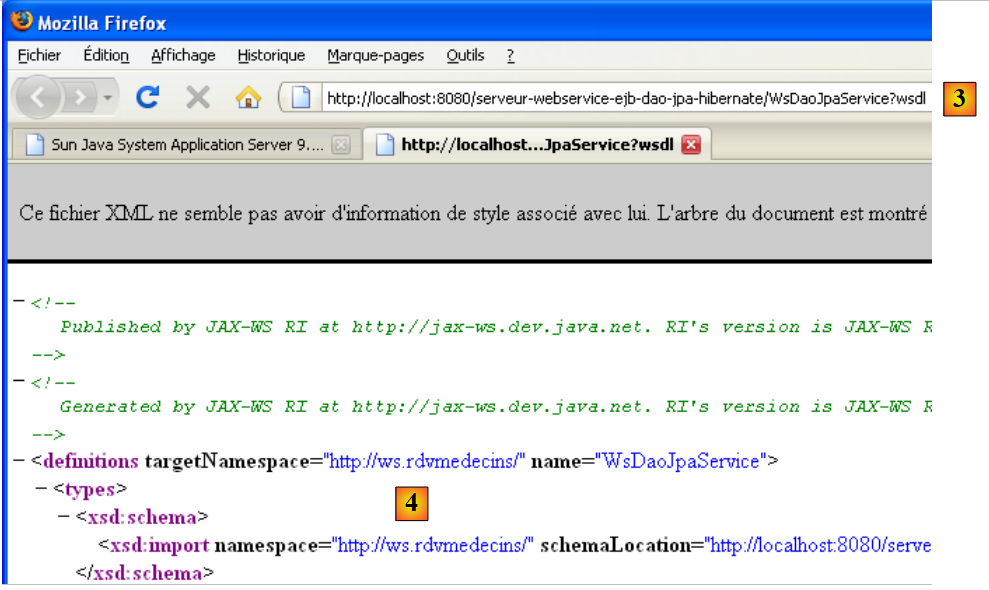Collapse the xsd:schema XML element
The height and width of the screenshot is (590, 989).
62,517
